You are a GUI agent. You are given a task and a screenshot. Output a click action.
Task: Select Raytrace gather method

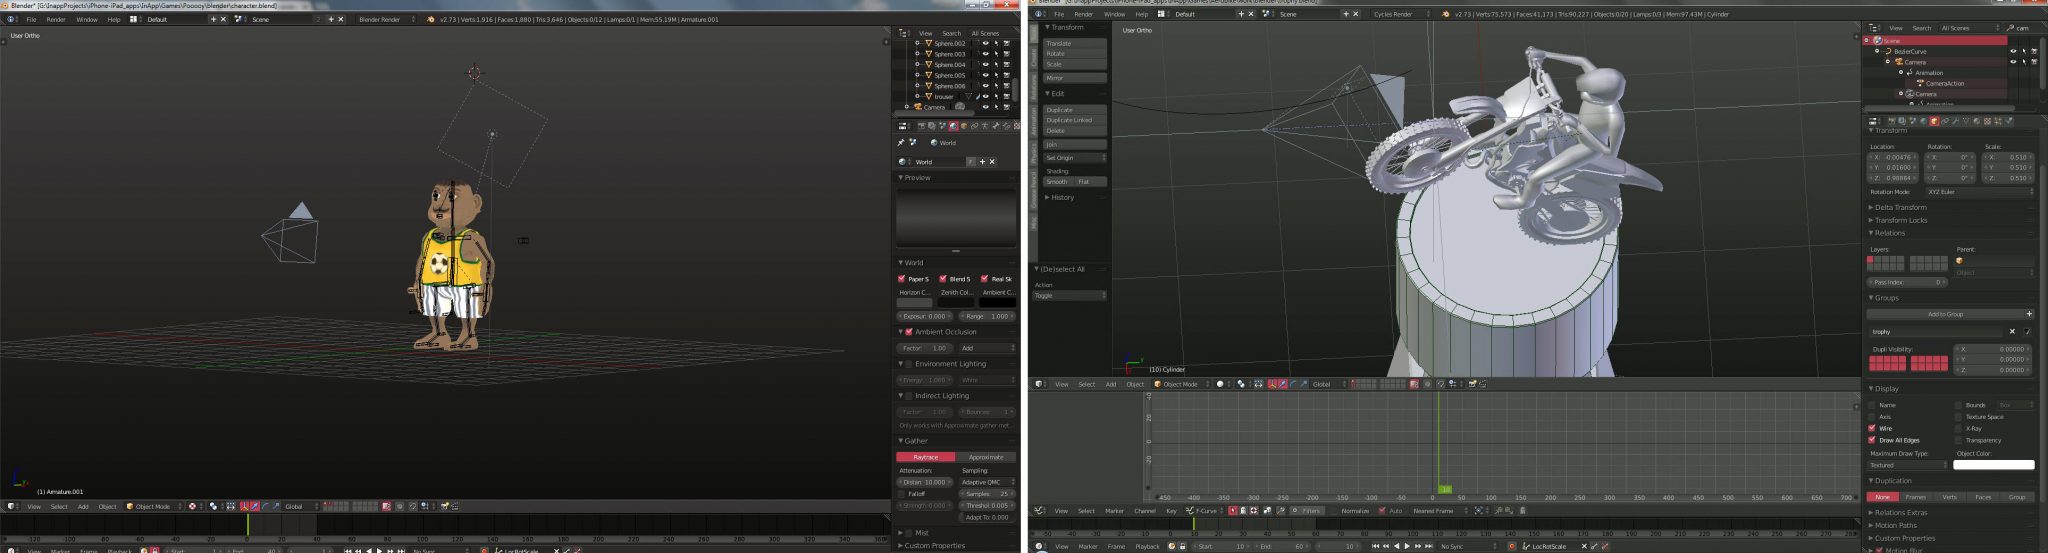926,457
